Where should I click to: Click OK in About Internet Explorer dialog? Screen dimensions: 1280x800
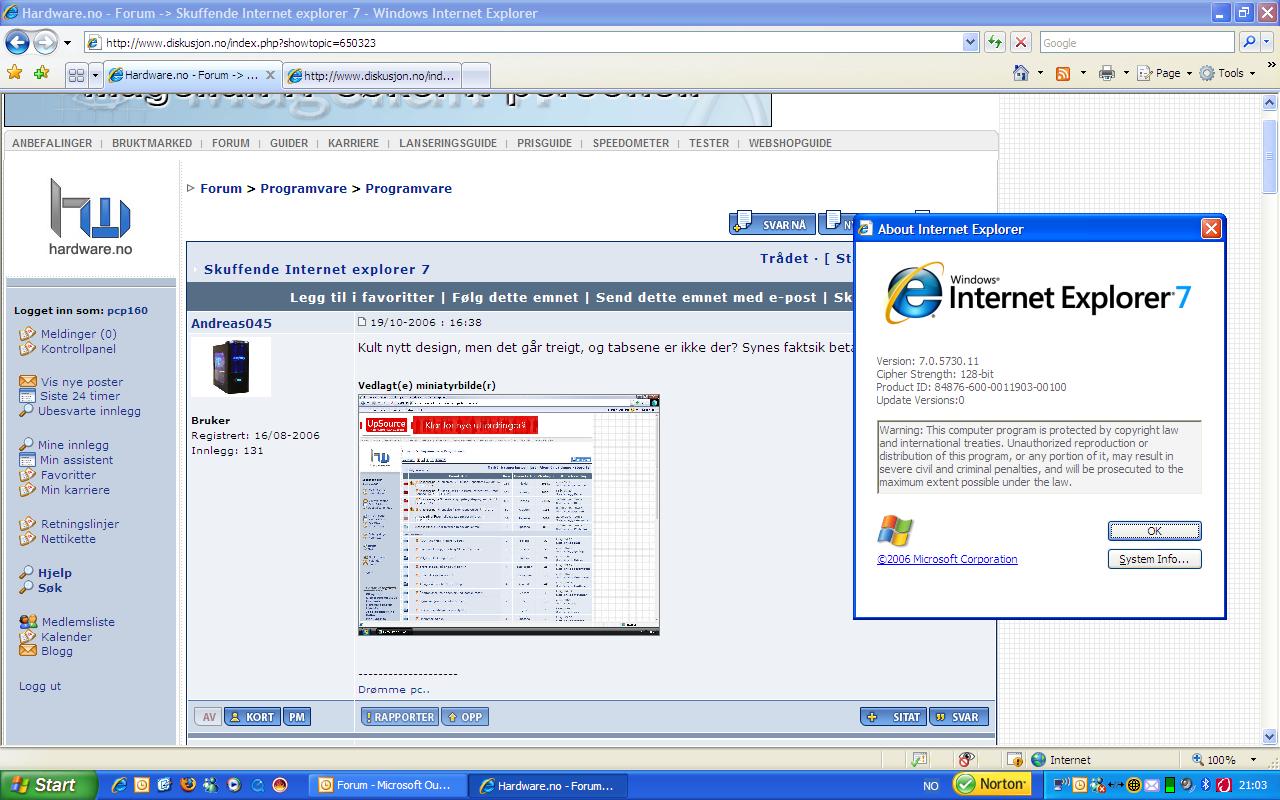point(1154,531)
